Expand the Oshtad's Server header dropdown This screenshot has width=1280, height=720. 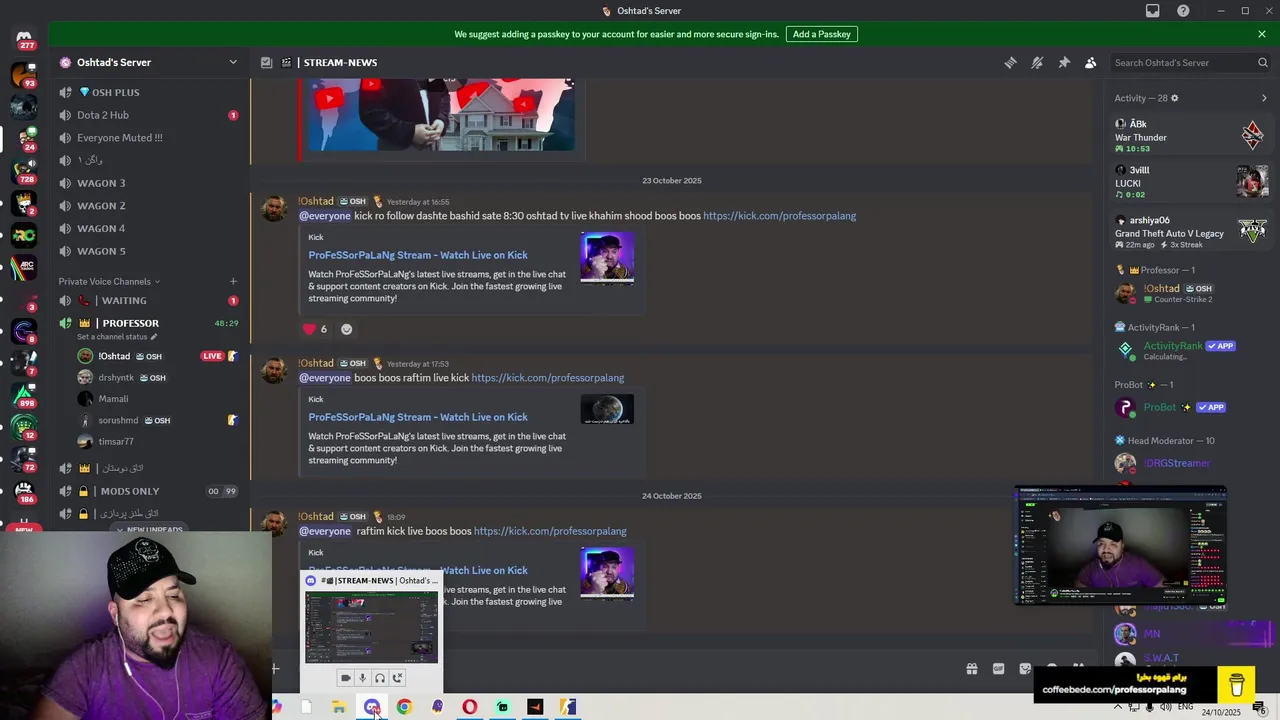pyautogui.click(x=233, y=62)
